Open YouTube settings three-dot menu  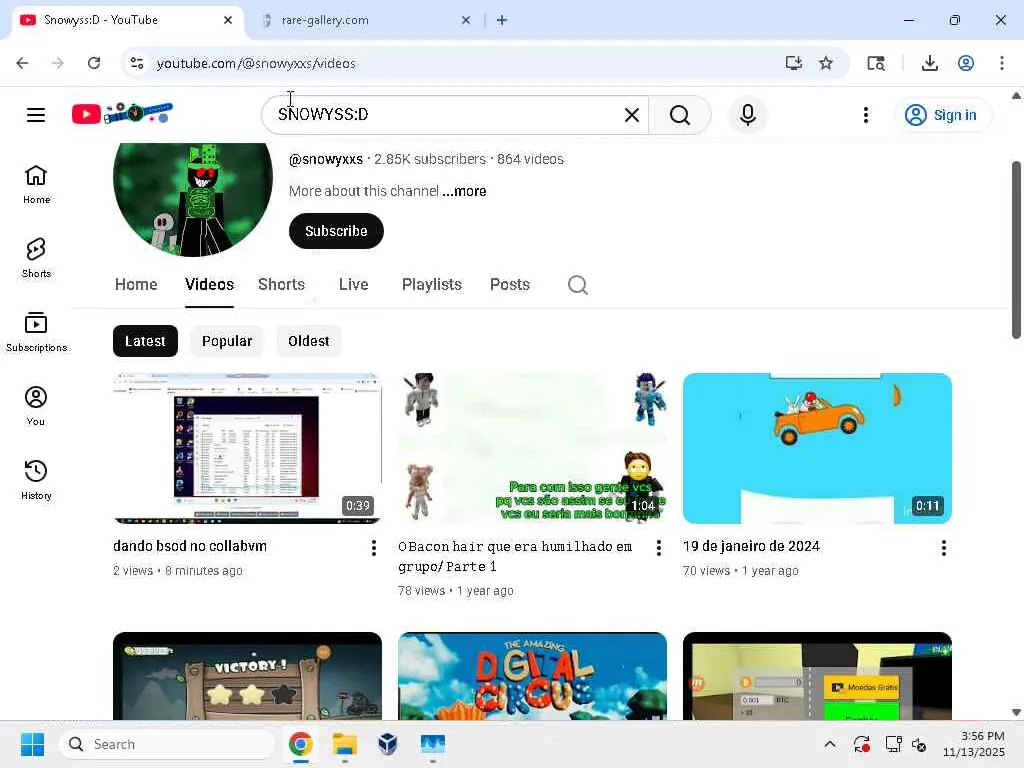865,115
